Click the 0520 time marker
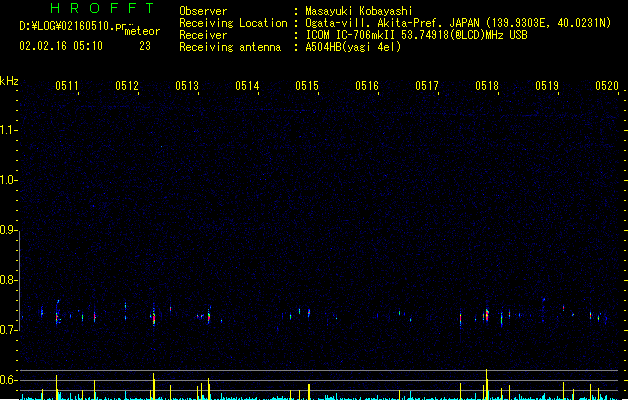The height and width of the screenshot is (400, 629). [607, 86]
